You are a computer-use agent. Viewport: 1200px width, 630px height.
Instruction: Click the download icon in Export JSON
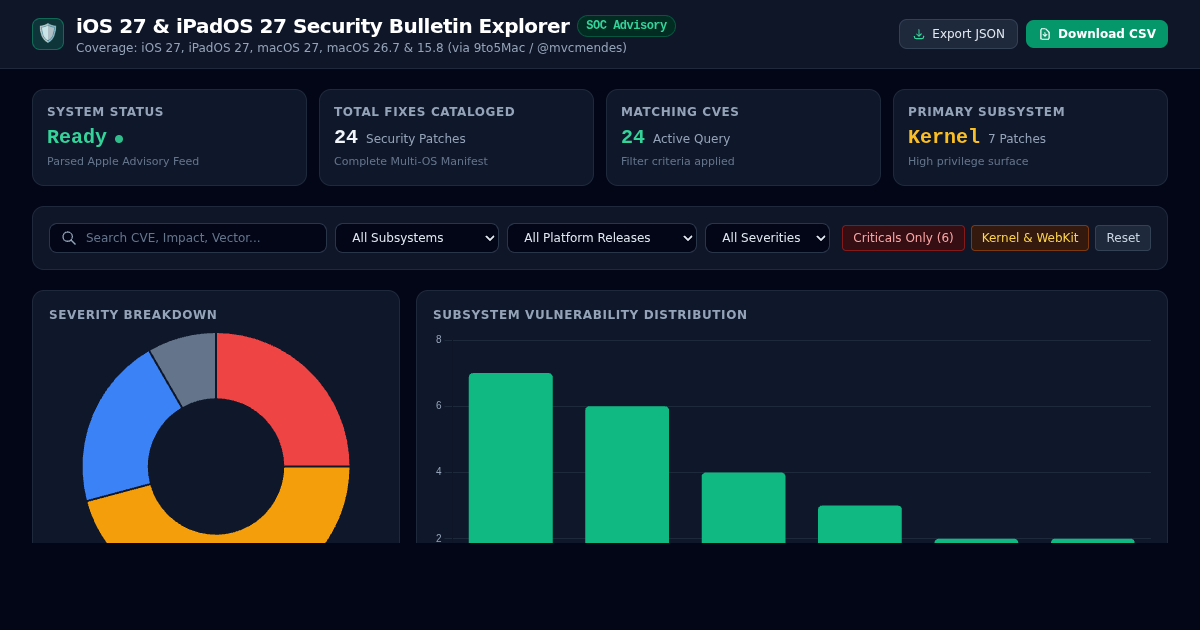coord(919,34)
